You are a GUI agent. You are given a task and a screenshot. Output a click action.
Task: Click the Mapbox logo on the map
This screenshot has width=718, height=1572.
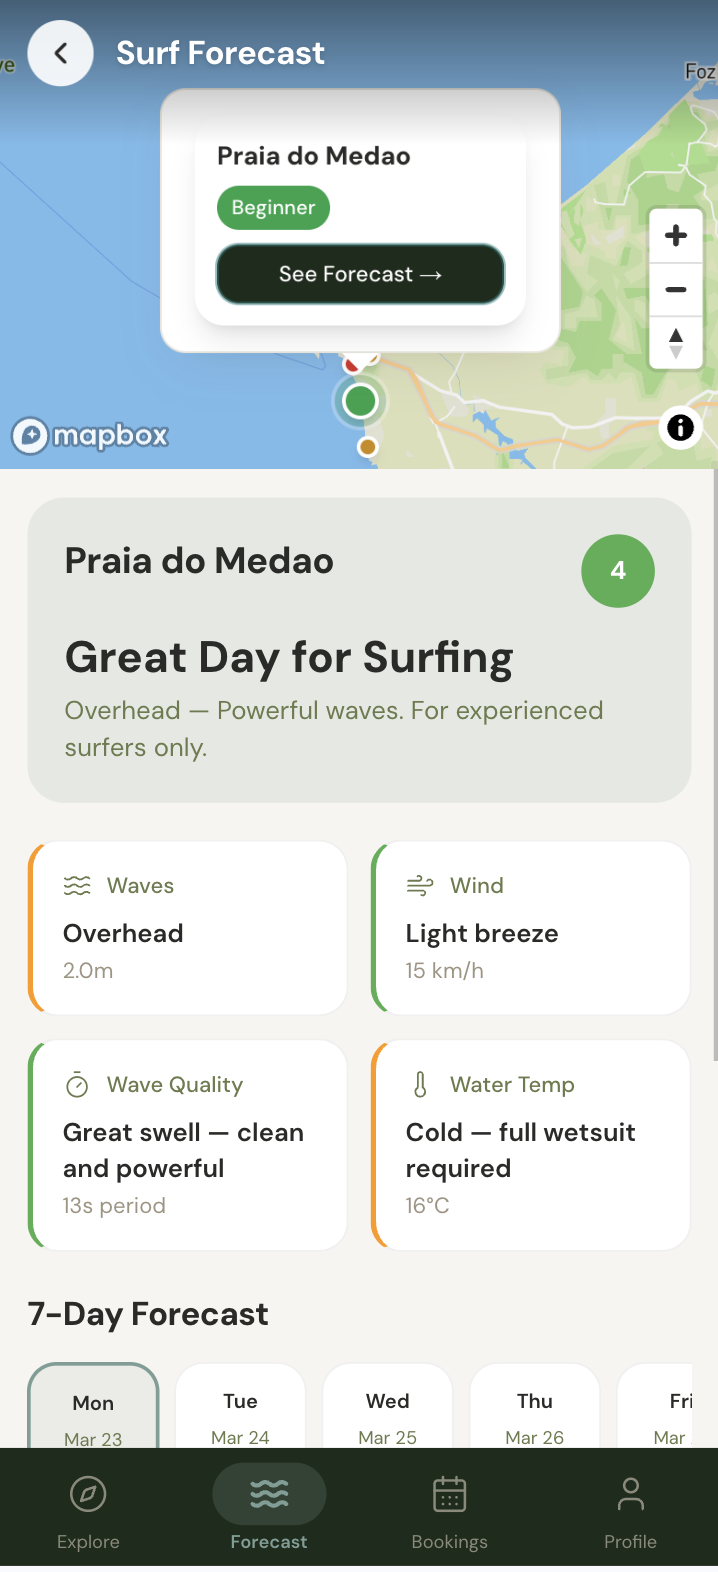tap(90, 436)
